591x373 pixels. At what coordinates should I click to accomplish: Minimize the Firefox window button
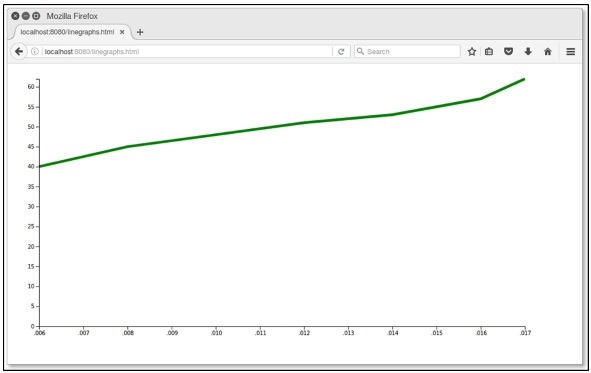click(26, 16)
